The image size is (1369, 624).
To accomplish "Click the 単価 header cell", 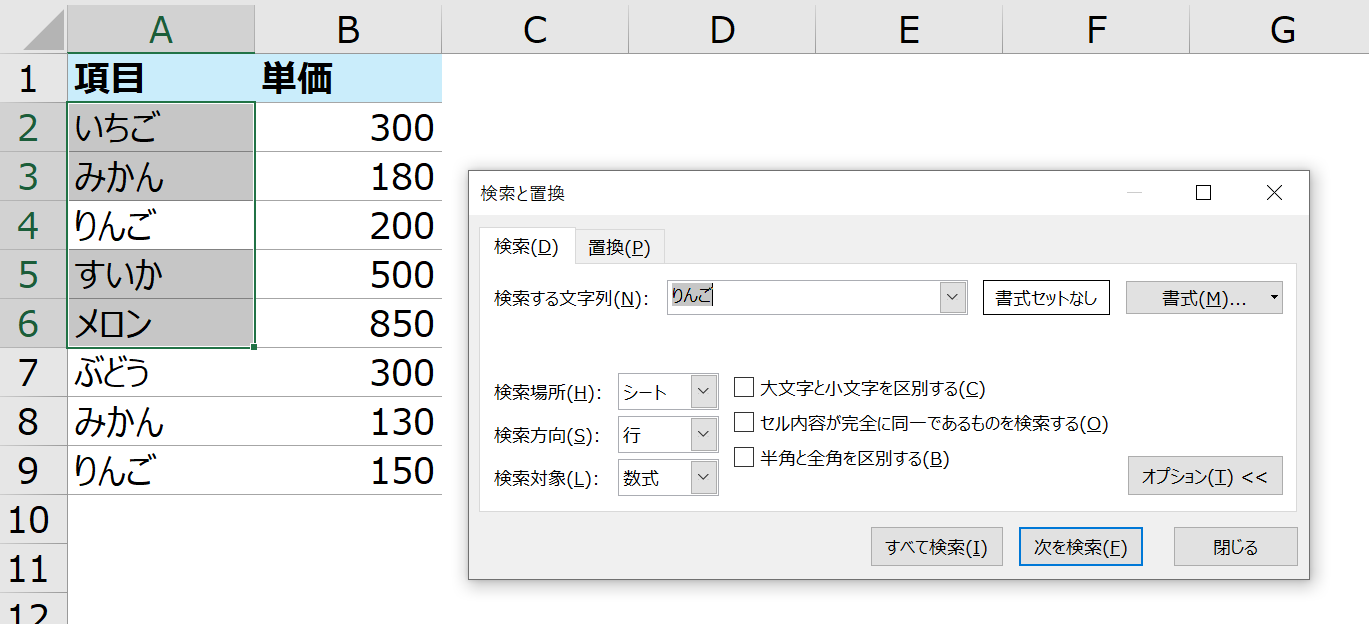I will coord(348,78).
